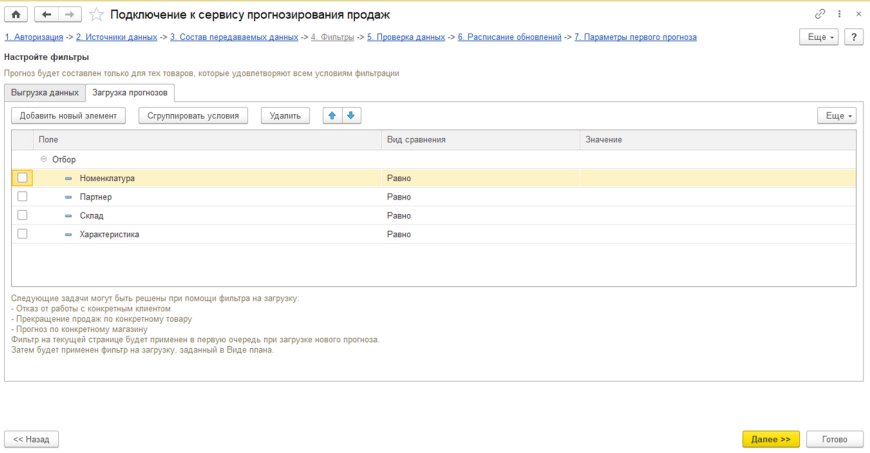Toggle the Характеристика filter checkbox

(22, 234)
